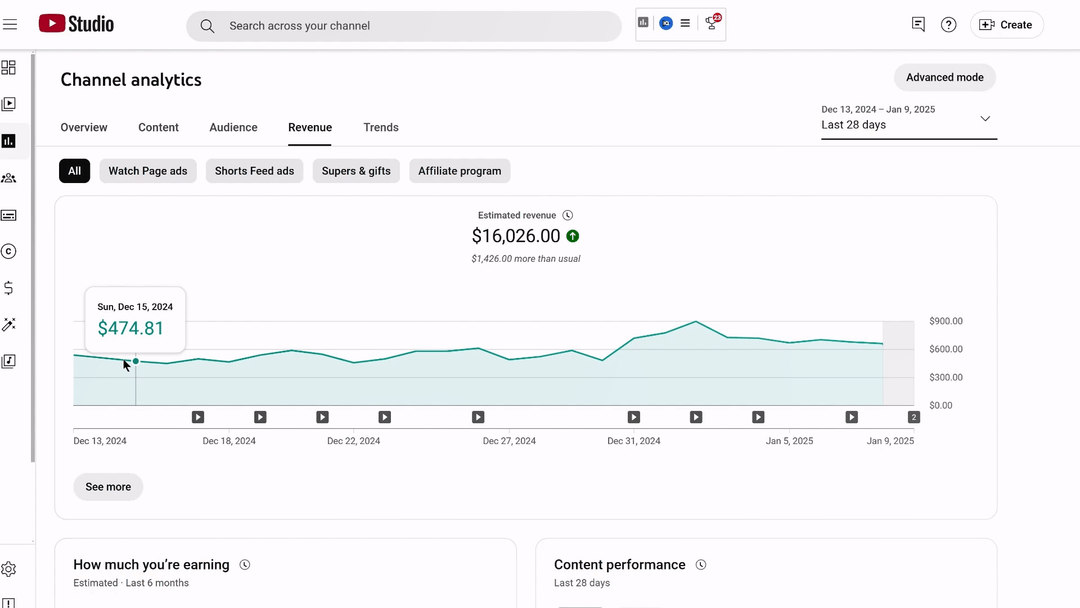This screenshot has width=1080, height=608.
Task: Open the Earn dollar-sign sidebar icon
Action: (x=8, y=288)
